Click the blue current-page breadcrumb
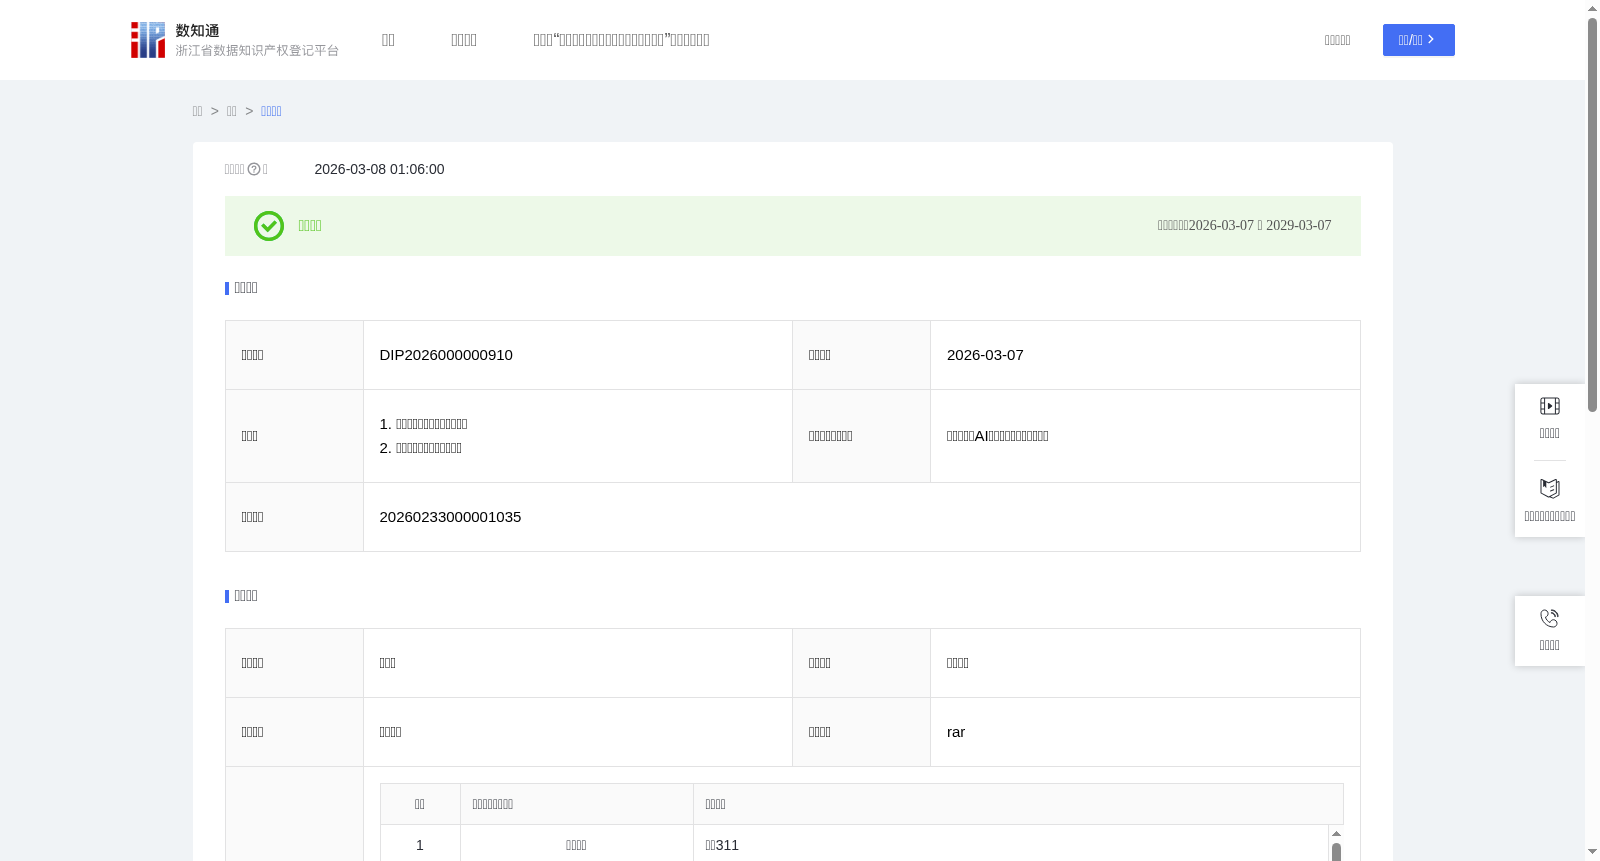Screen dimensions: 1600x861 (271, 111)
